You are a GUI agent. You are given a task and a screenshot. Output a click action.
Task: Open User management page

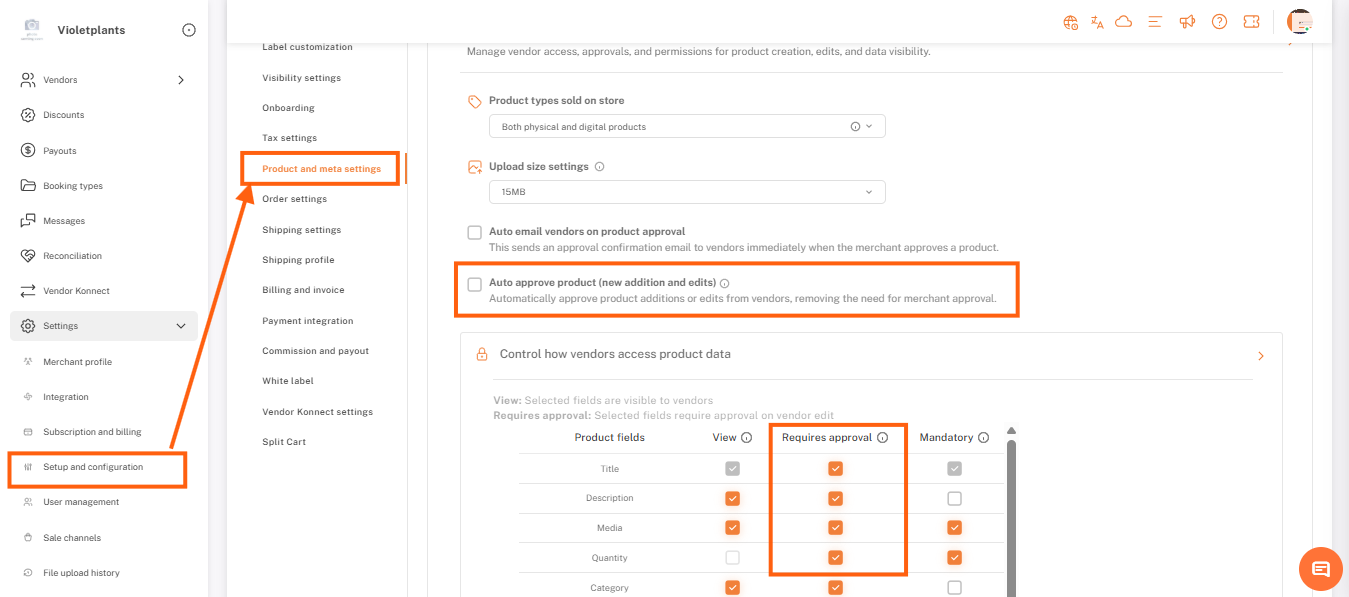81,502
